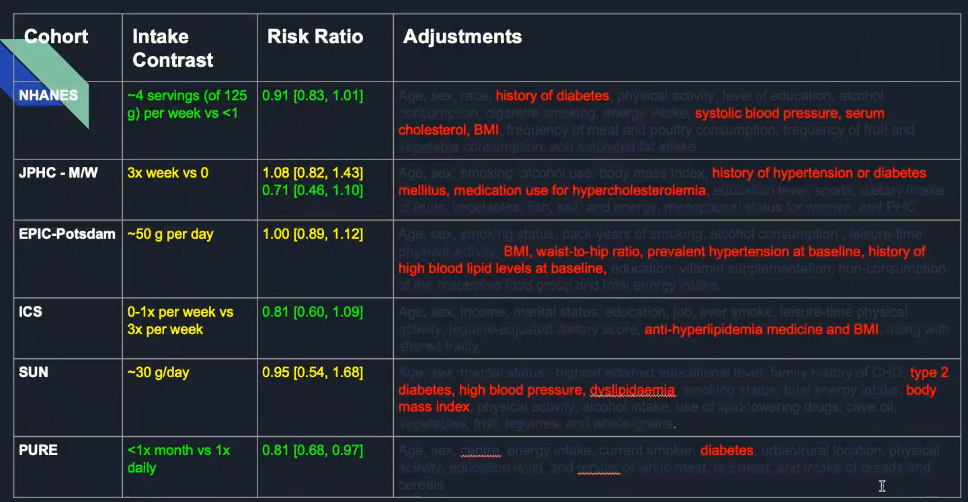Click 'mass index' text in SUN row
Screen dimensions: 968x502
[434, 407]
